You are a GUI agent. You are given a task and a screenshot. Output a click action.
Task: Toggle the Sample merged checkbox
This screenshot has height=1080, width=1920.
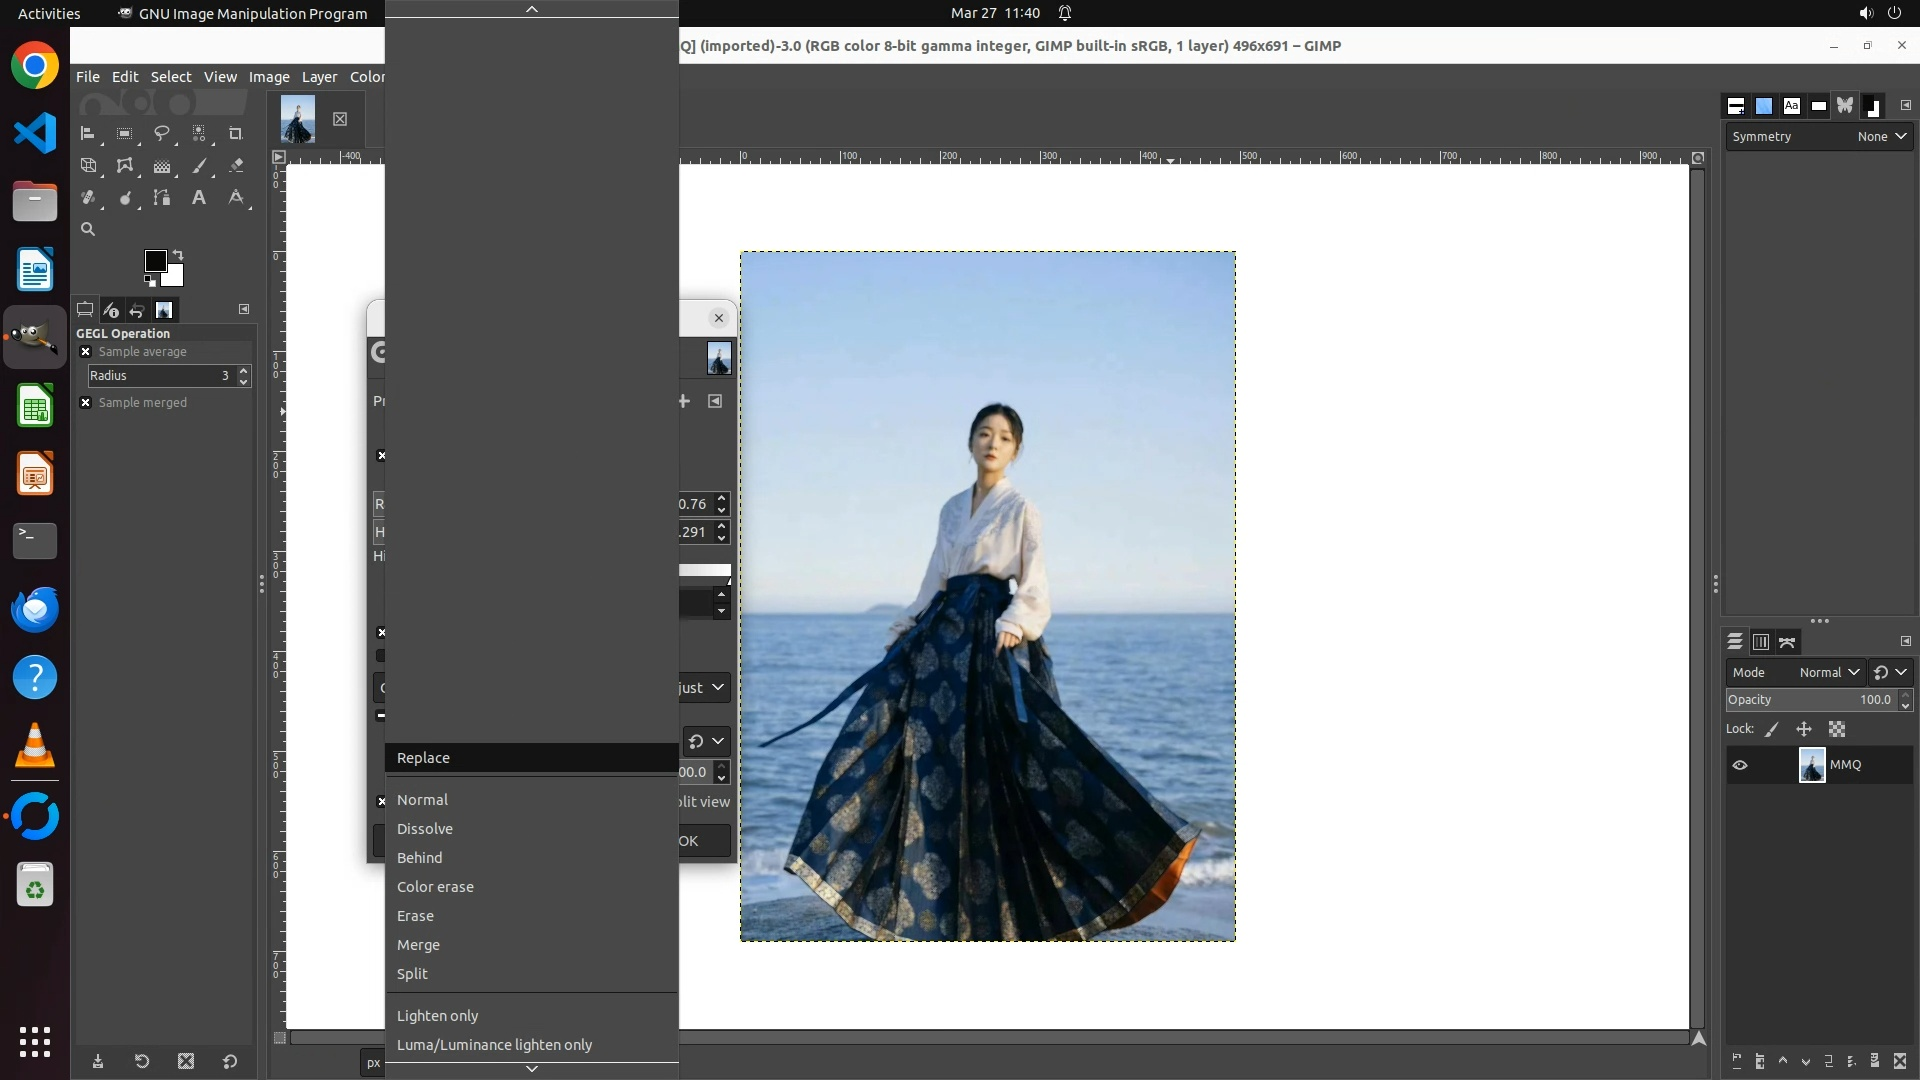click(x=86, y=403)
